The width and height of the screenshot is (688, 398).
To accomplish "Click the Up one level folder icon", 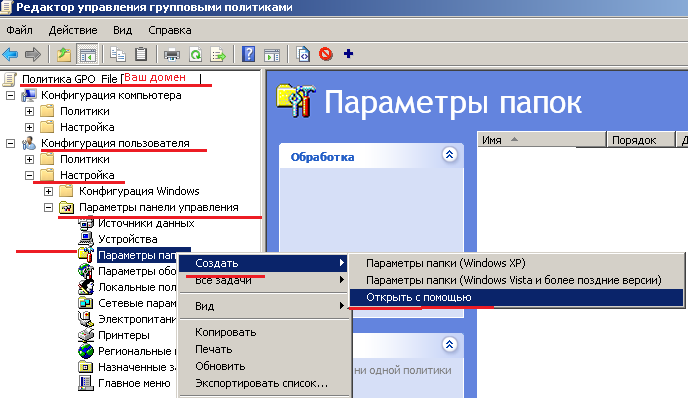I will click(64, 55).
